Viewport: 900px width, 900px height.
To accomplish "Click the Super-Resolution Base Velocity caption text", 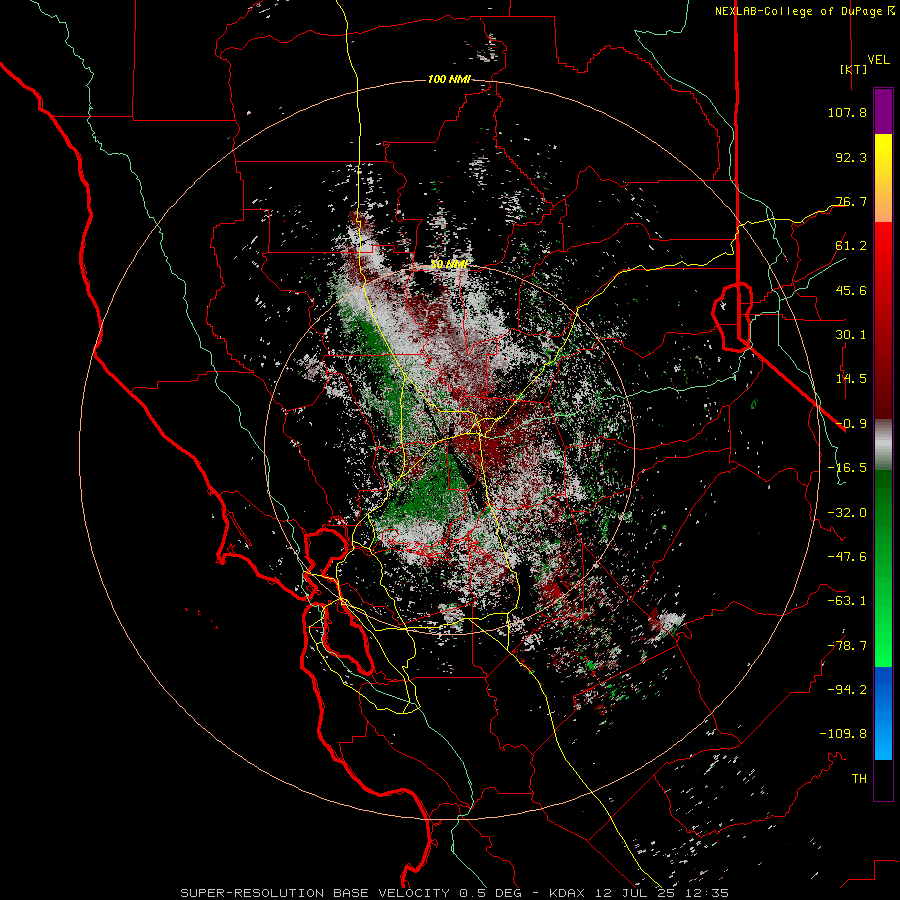I will 455,893.
